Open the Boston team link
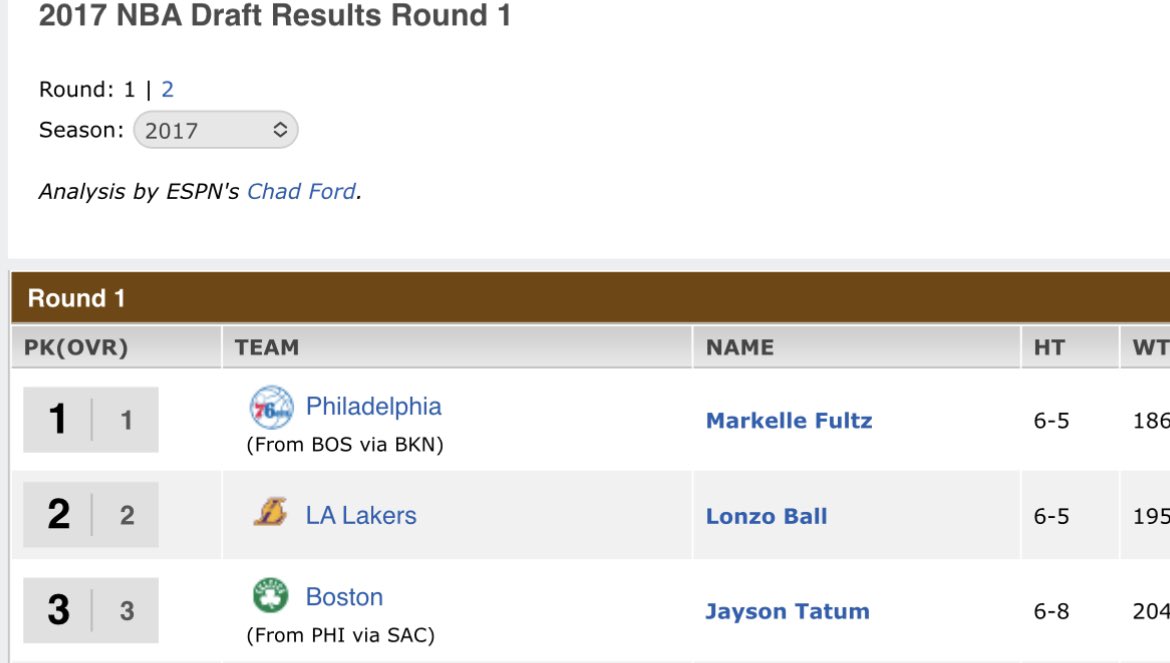 (x=344, y=597)
